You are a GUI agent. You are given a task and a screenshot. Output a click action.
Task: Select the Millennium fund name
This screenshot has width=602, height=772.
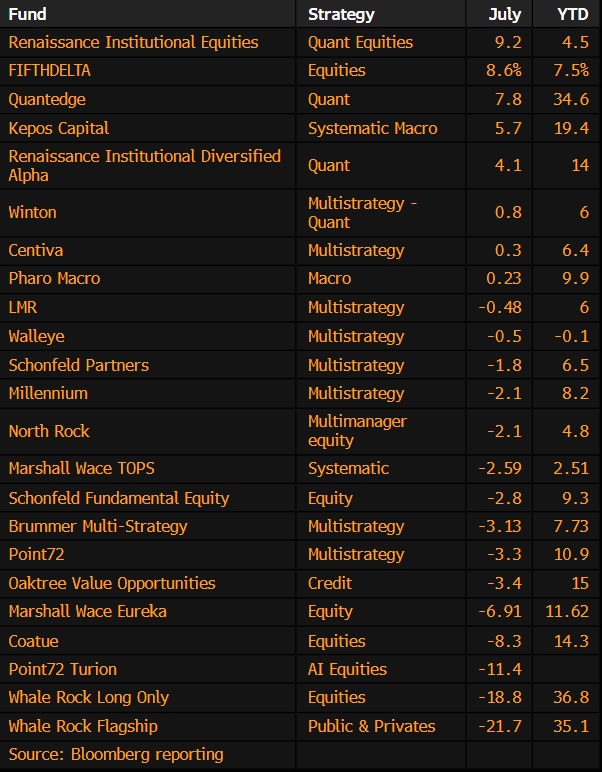48,393
